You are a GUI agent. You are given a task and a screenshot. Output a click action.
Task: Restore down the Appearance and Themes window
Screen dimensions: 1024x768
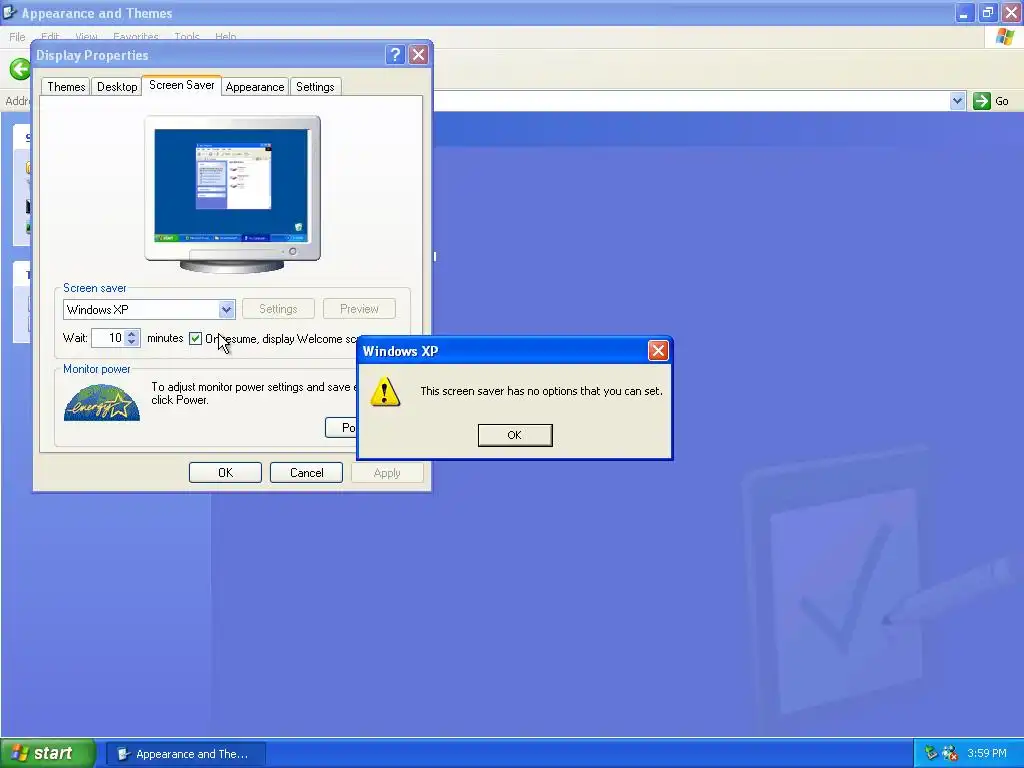987,13
